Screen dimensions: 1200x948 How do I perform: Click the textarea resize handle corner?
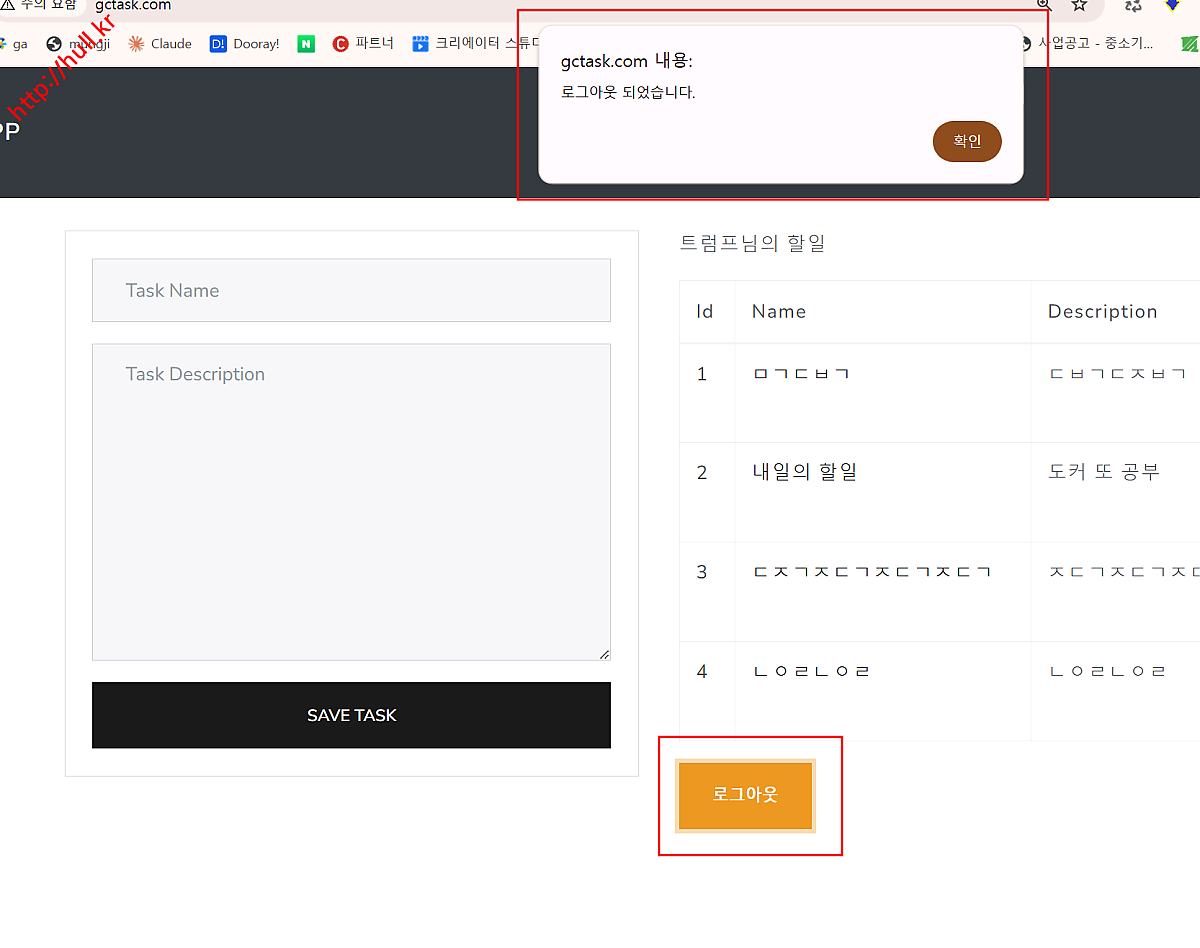click(604, 654)
